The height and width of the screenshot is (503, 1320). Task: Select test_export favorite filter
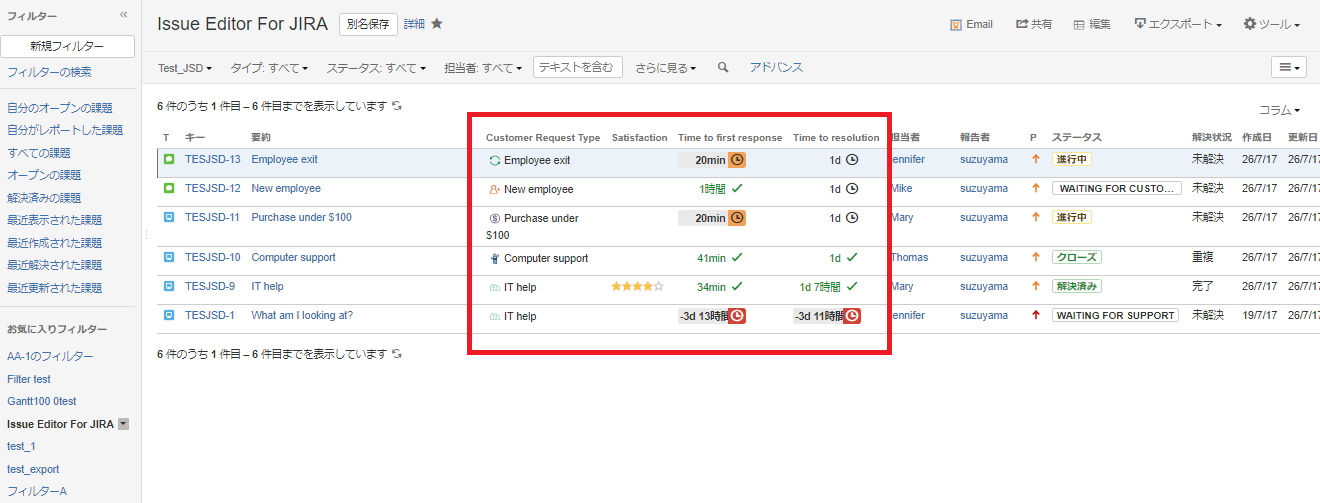pos(33,469)
